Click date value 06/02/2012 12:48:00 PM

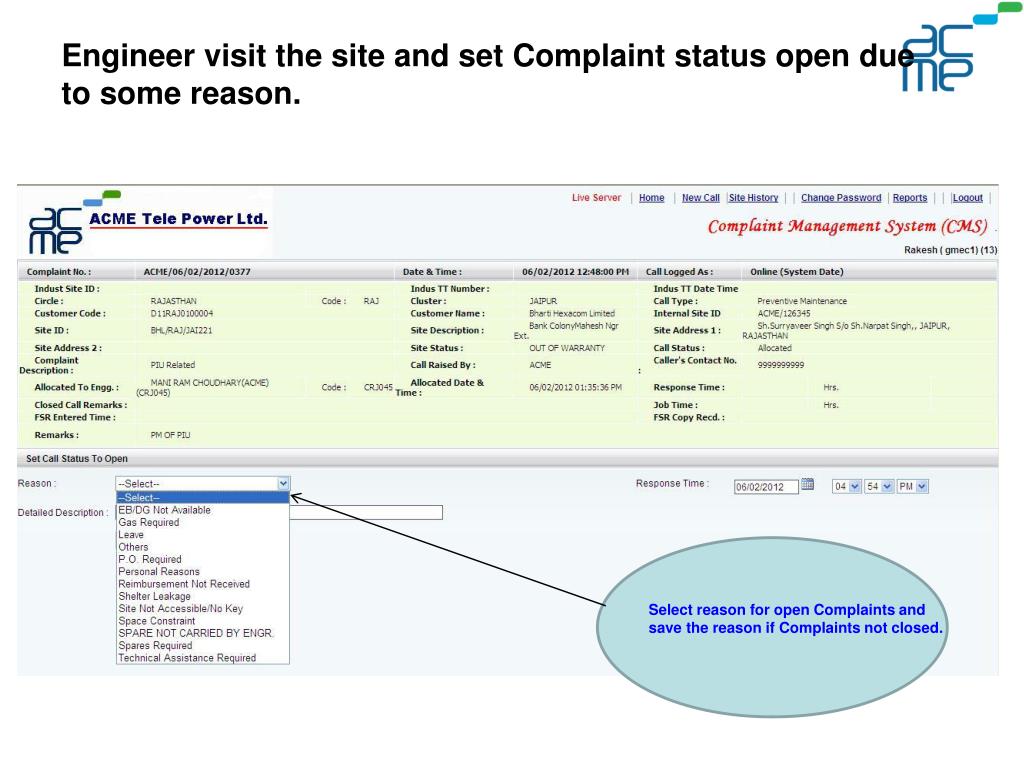(575, 272)
